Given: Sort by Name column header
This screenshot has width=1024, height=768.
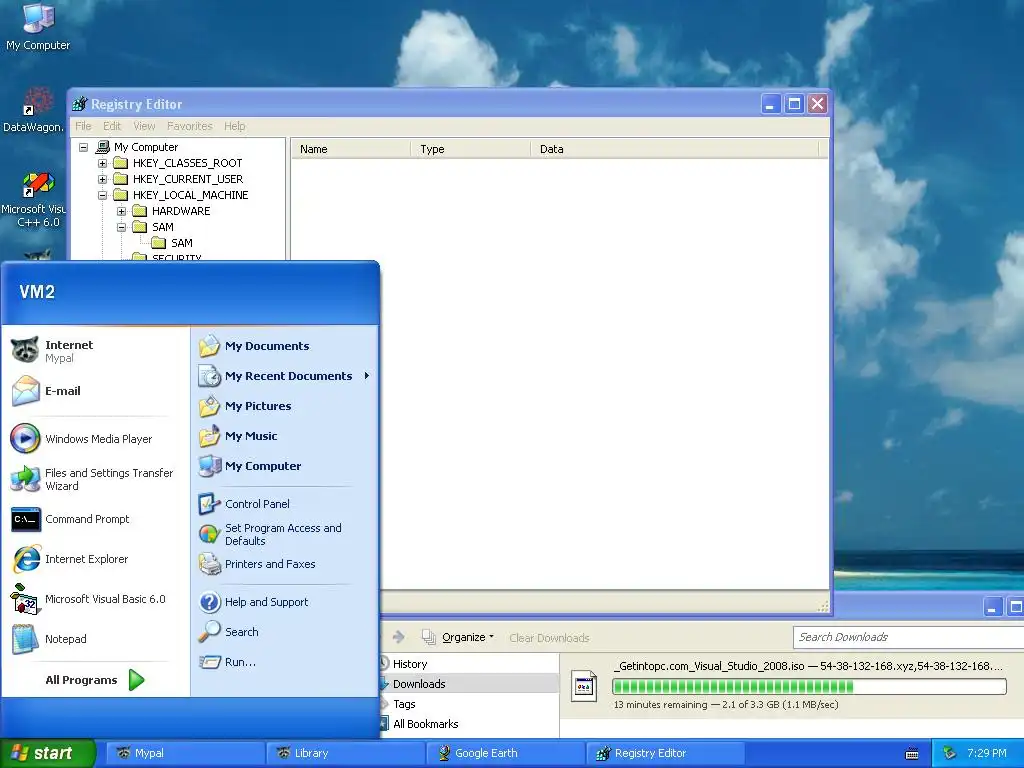Looking at the screenshot, I should point(351,149).
